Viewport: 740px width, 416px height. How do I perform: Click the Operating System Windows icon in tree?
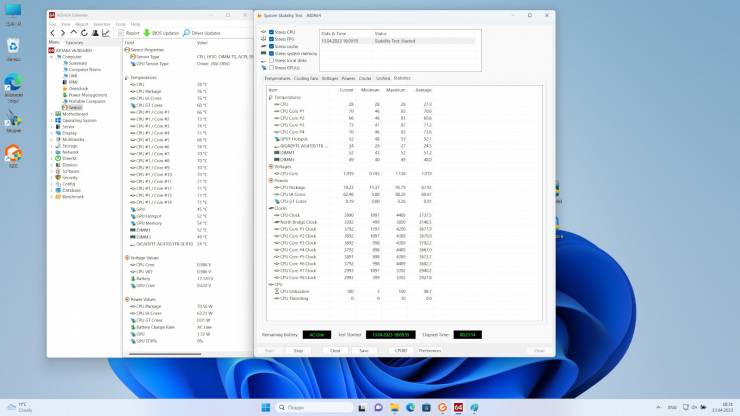(x=58, y=120)
